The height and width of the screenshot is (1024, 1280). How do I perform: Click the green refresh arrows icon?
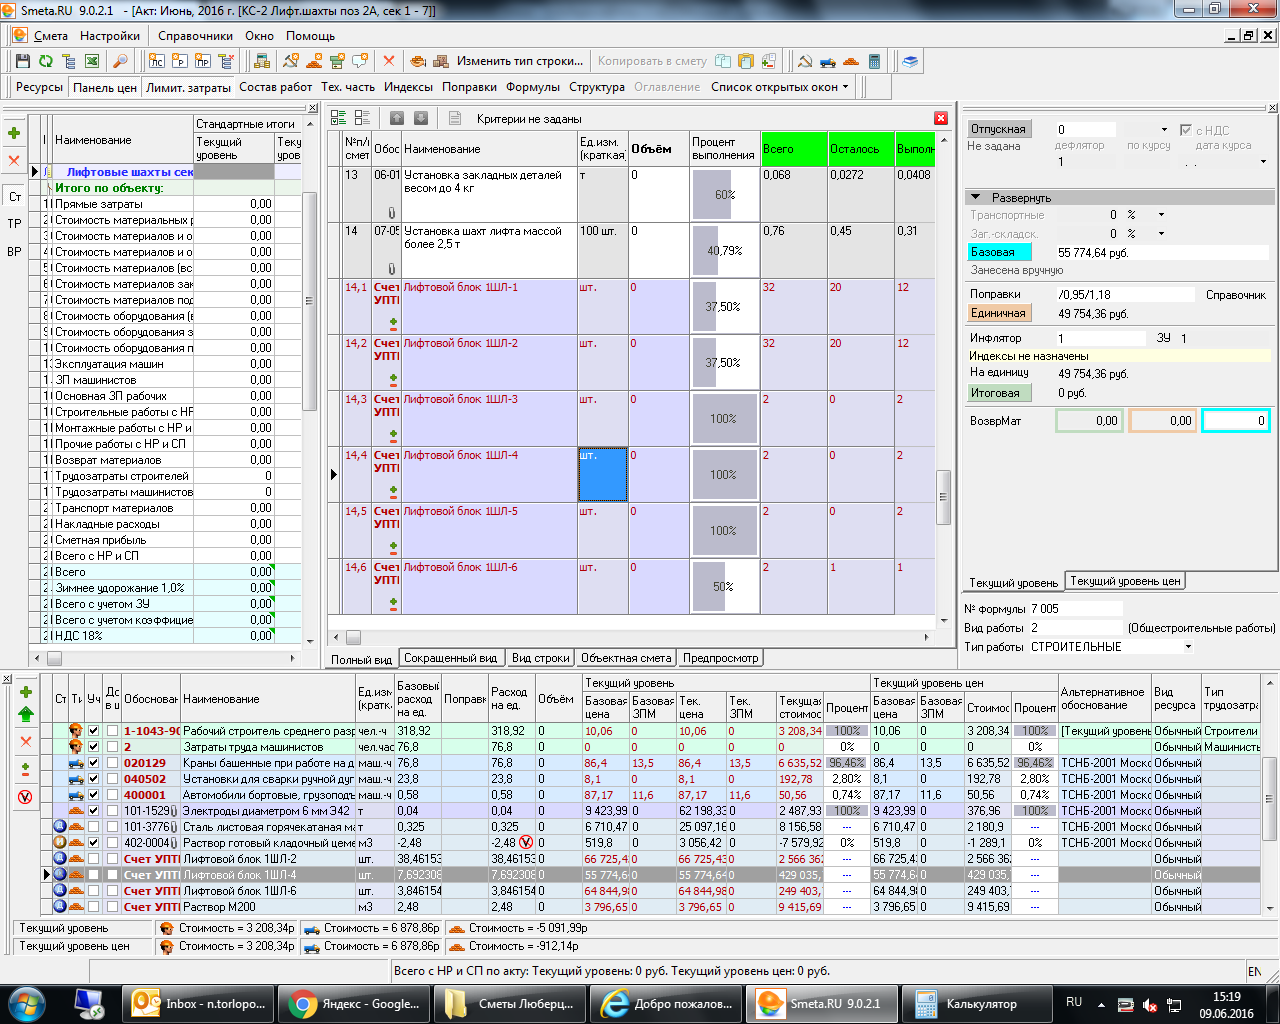[x=45, y=61]
